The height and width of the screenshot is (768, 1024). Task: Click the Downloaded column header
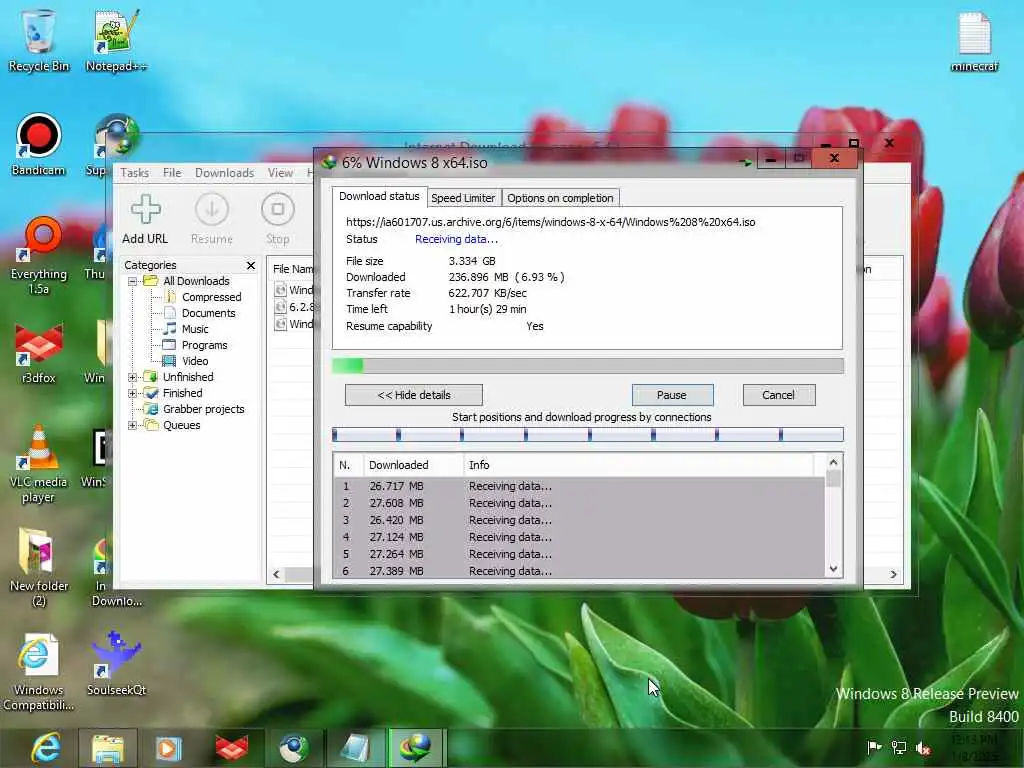click(413, 465)
